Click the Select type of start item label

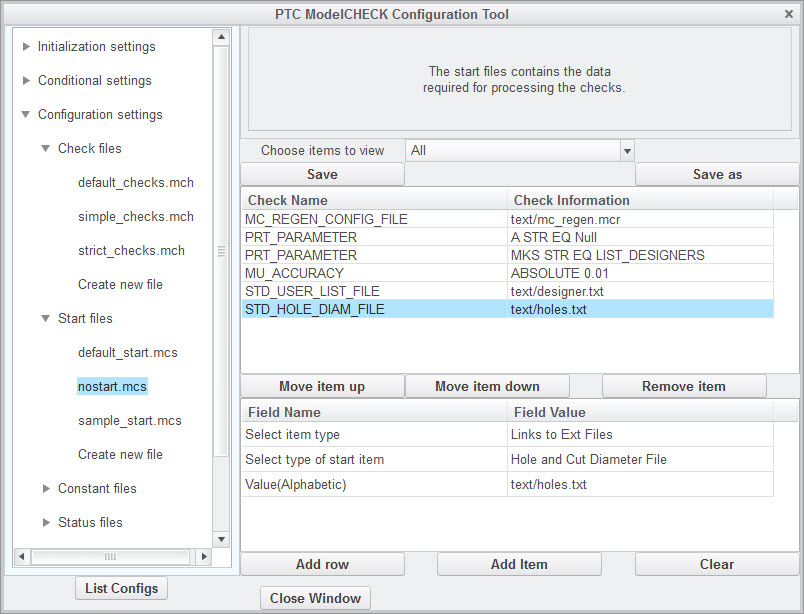(374, 460)
